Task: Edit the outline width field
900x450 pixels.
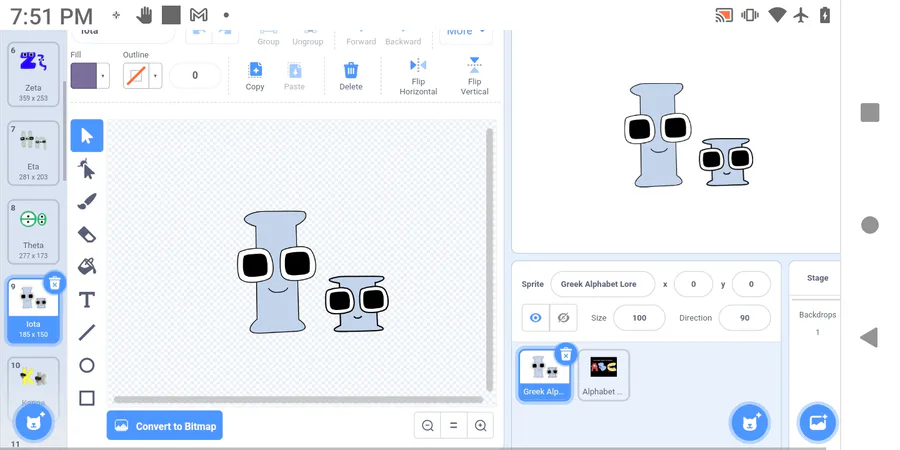Action: click(195, 75)
